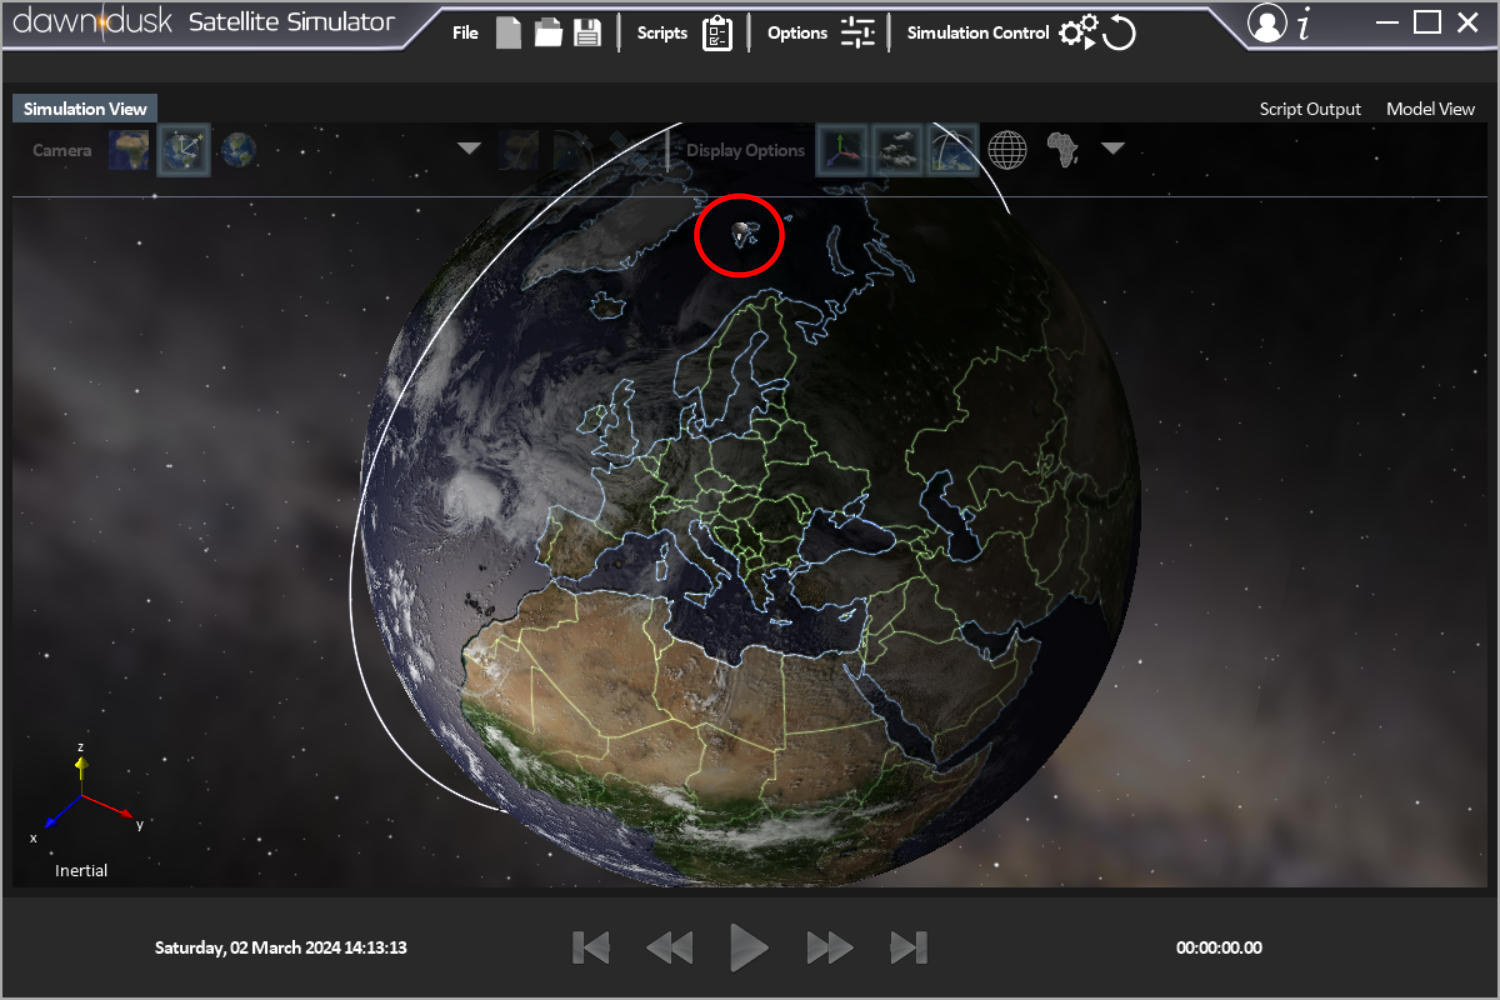This screenshot has width=1500, height=1000.
Task: Save the file with floppy disk icon
Action: click(587, 33)
